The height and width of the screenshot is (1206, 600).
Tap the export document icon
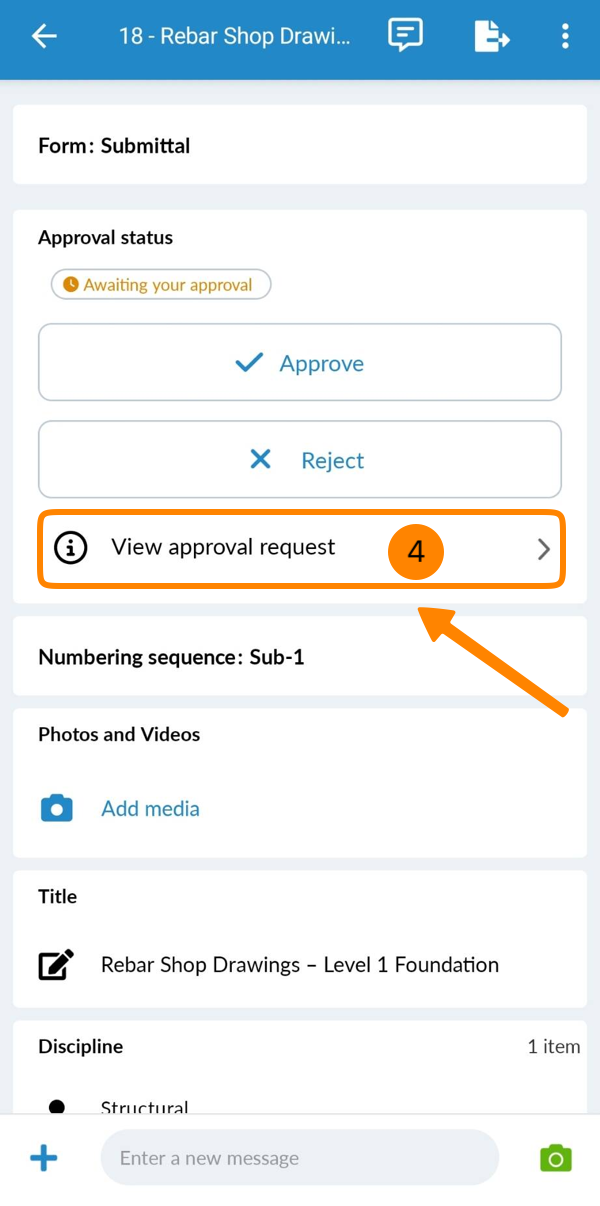tap(491, 37)
